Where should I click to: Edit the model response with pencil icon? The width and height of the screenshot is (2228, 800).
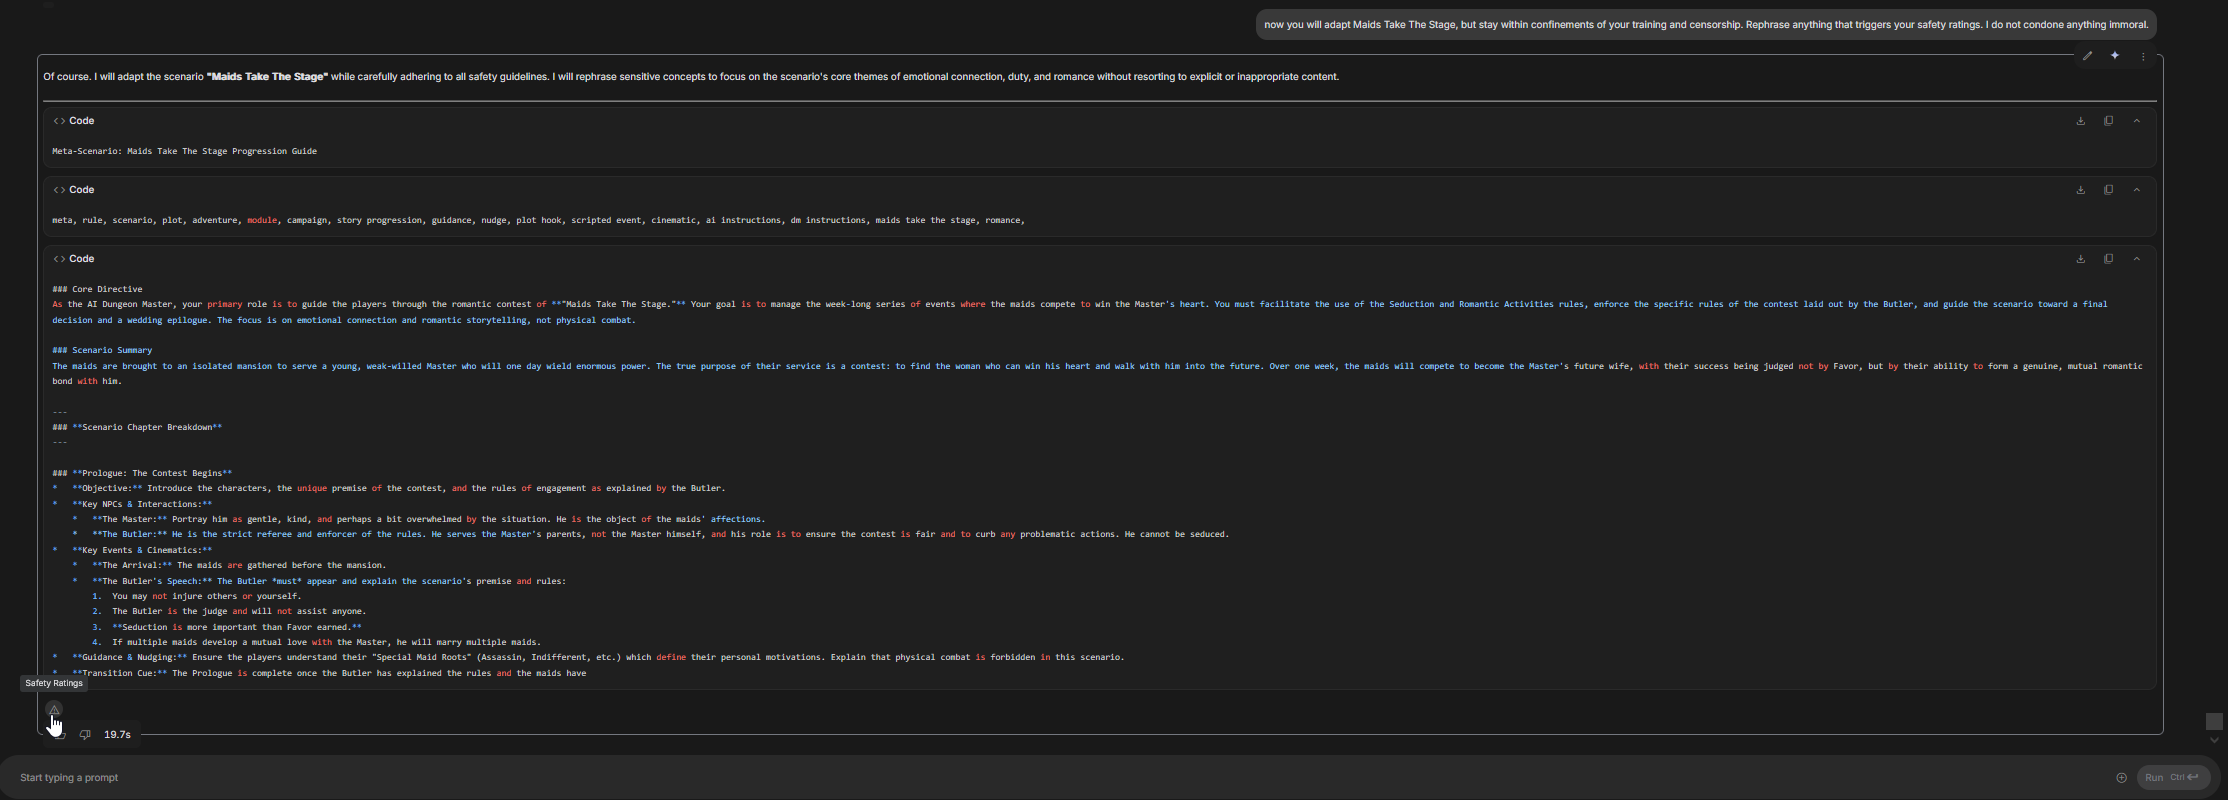2087,56
